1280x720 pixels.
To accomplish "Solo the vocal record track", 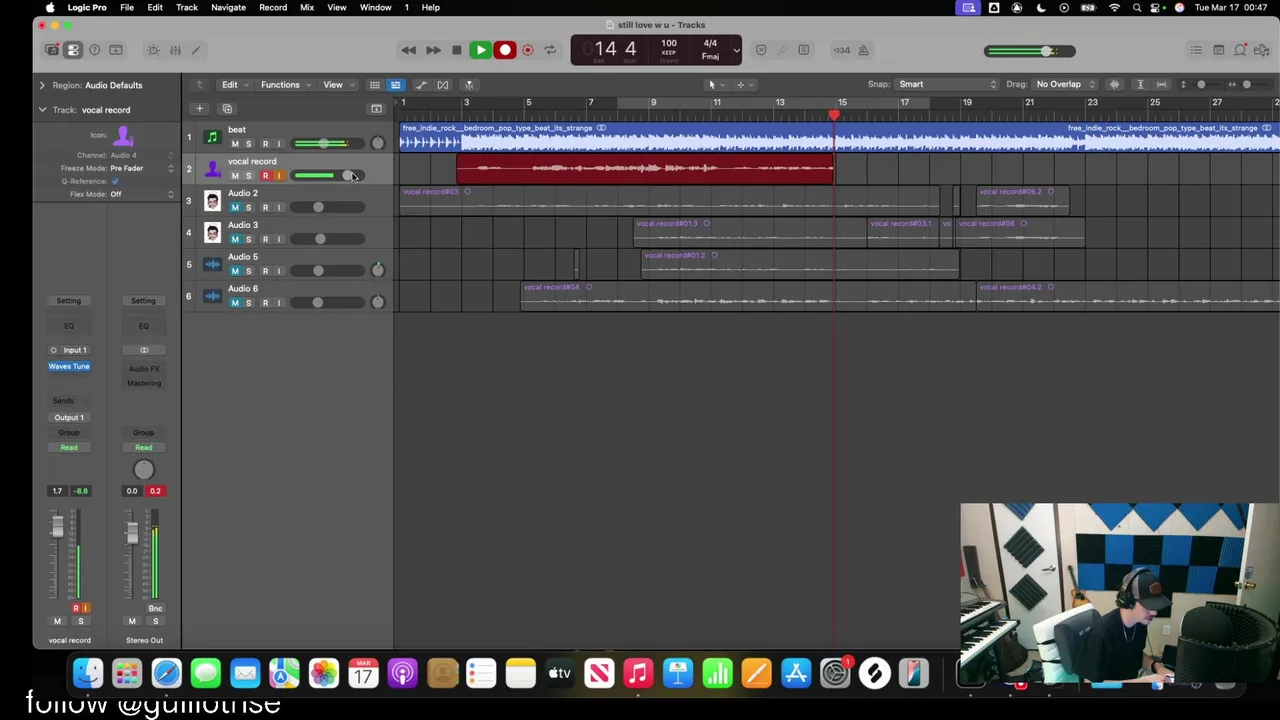I will pyautogui.click(x=249, y=176).
